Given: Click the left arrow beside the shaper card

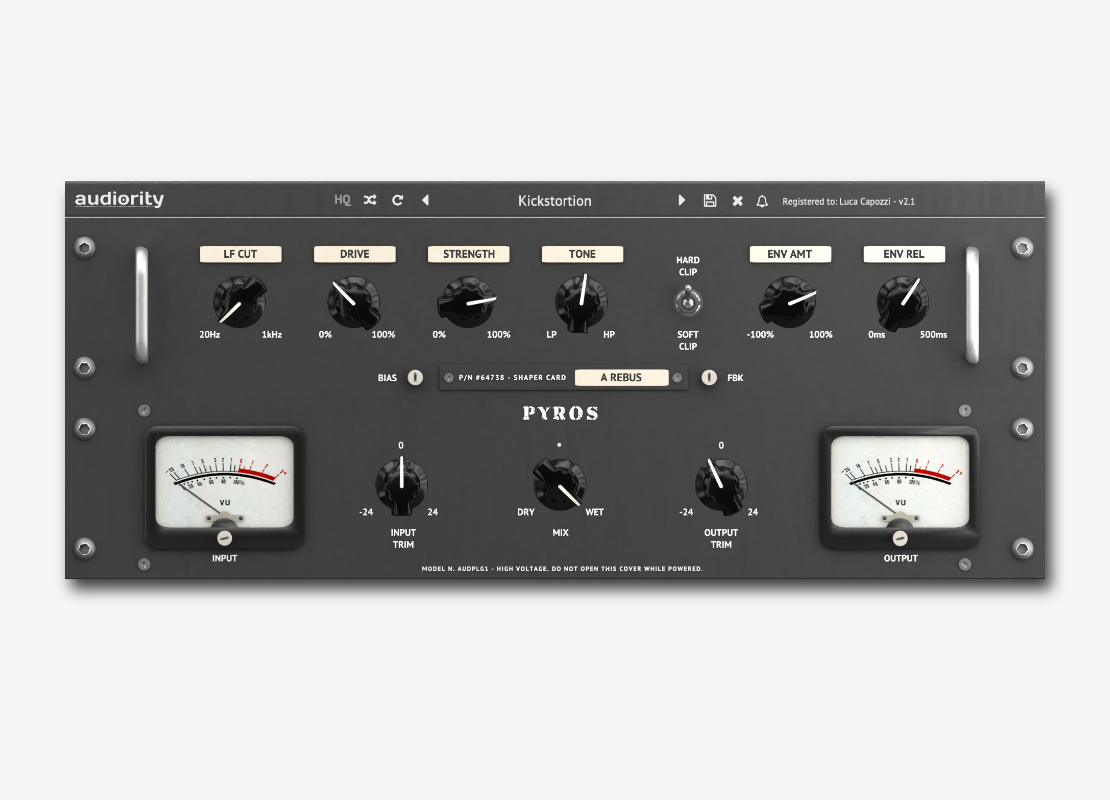Looking at the screenshot, I should (449, 377).
